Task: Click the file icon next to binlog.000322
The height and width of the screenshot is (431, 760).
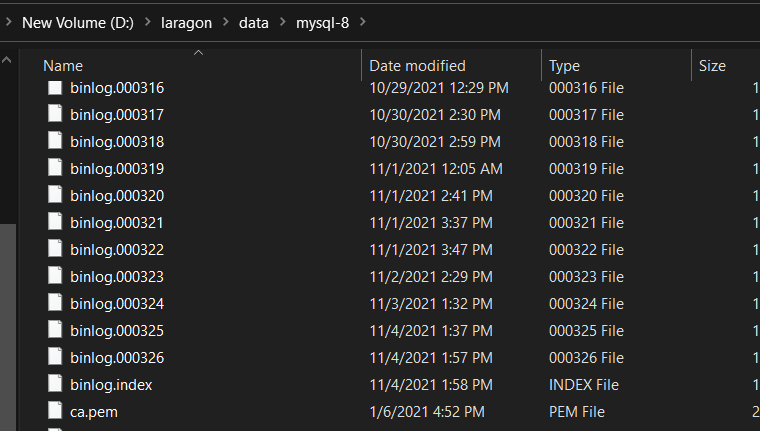Action: (x=55, y=249)
